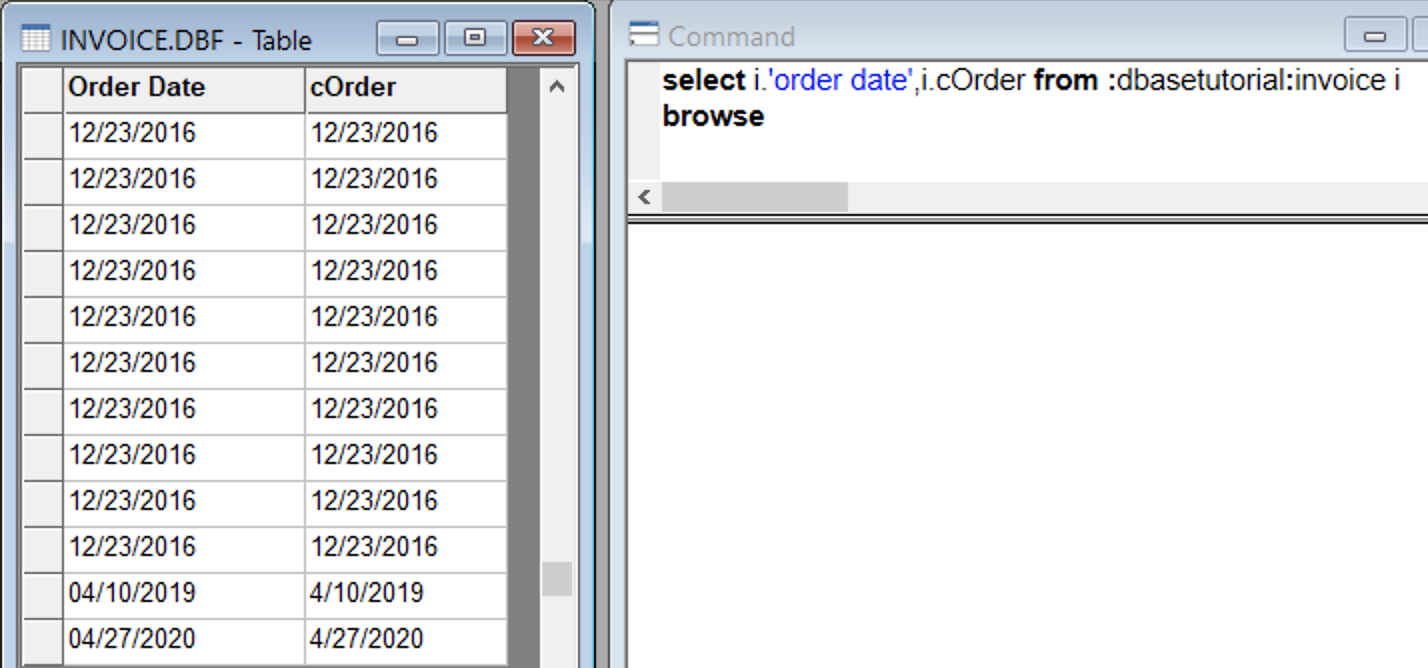This screenshot has height=668, width=1428.
Task: Select the 04/27/2020 Order Date cell
Action: [x=184, y=639]
